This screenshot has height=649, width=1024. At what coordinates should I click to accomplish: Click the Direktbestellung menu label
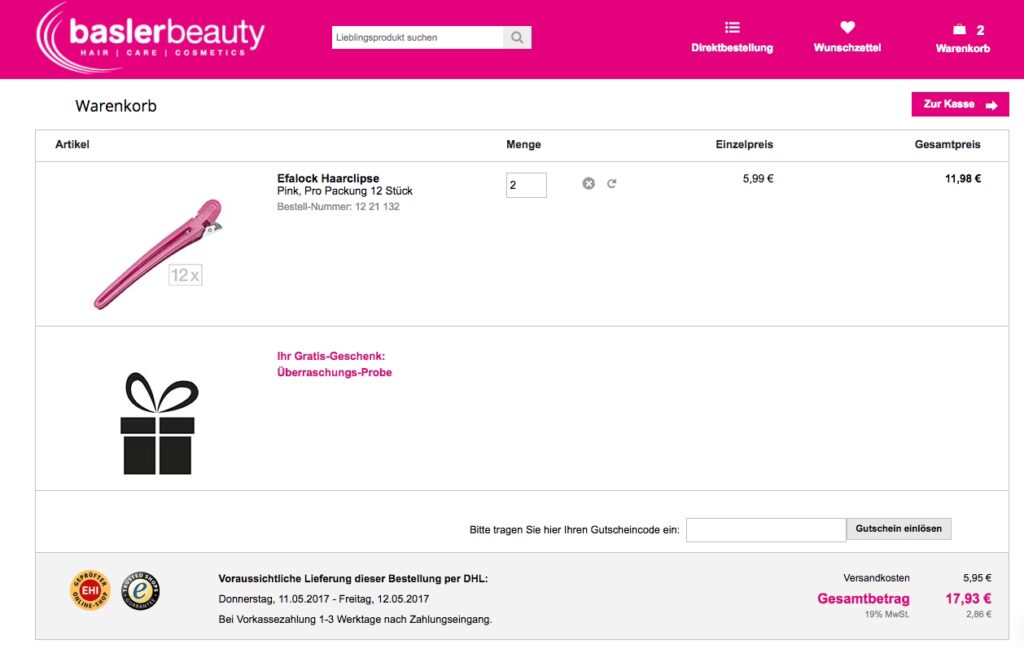pos(732,48)
